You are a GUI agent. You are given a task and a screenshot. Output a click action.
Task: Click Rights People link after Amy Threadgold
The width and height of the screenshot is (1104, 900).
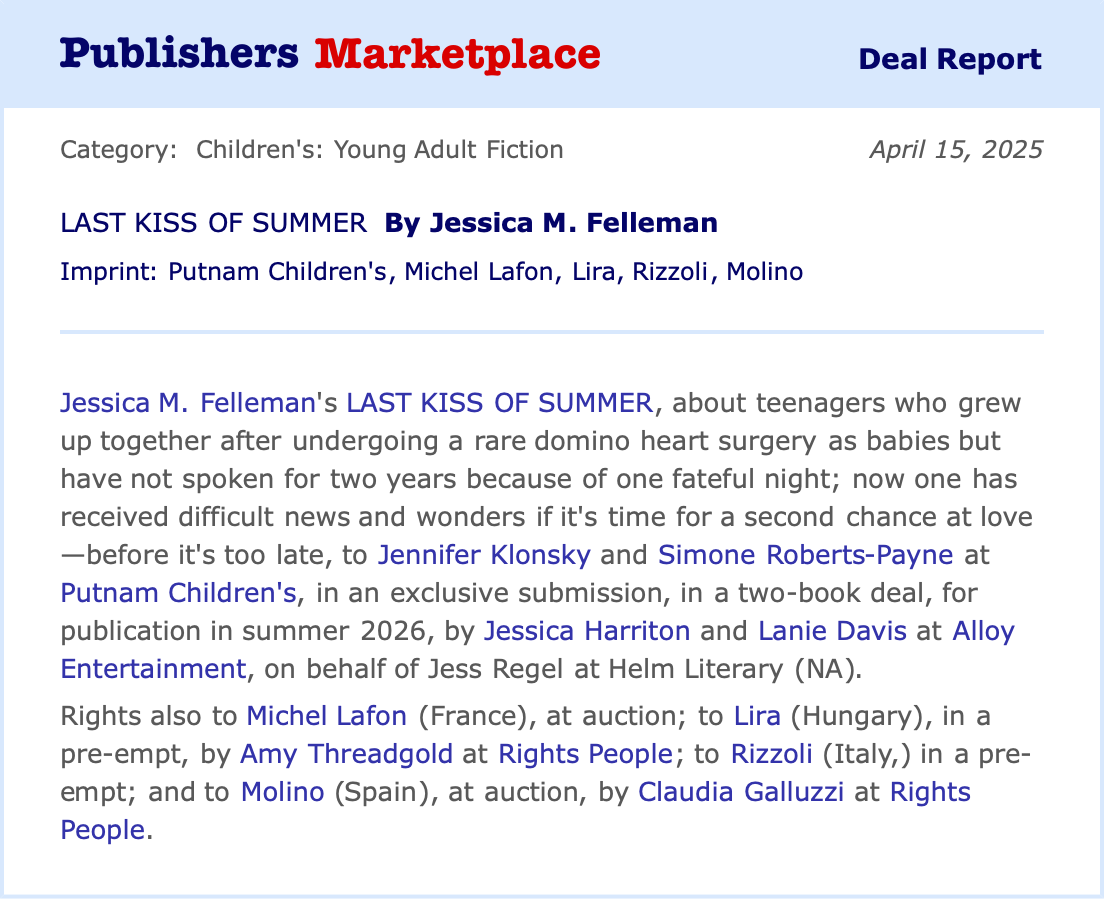pyautogui.click(x=584, y=753)
